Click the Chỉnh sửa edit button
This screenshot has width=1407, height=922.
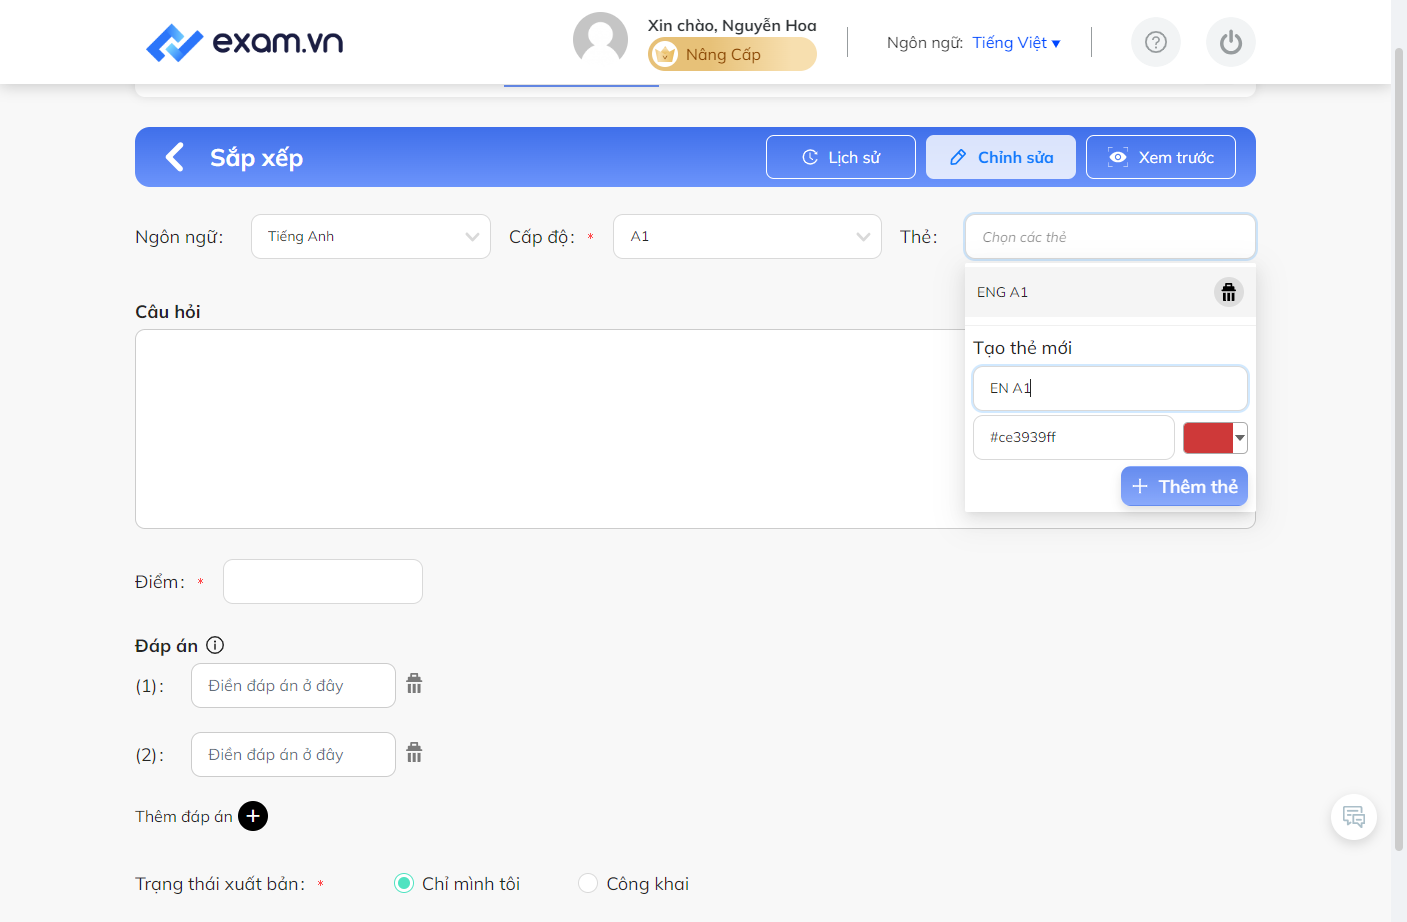tap(1001, 157)
